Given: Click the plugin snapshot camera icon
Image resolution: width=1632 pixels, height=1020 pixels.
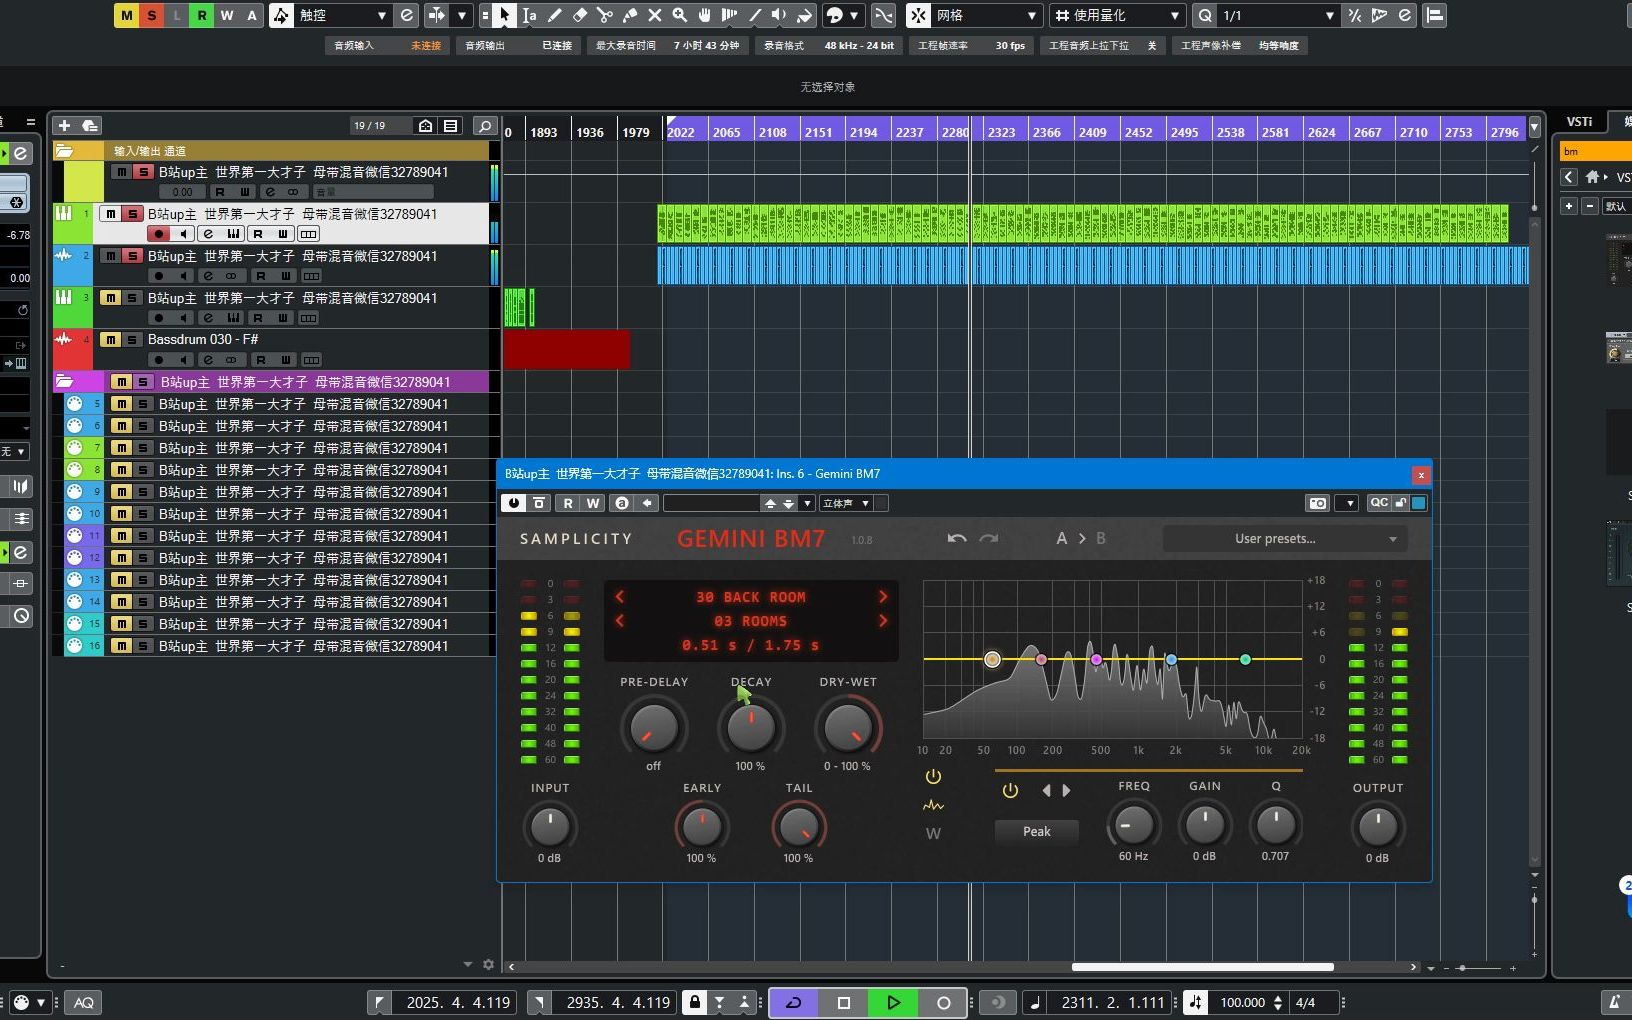Looking at the screenshot, I should click(1318, 503).
